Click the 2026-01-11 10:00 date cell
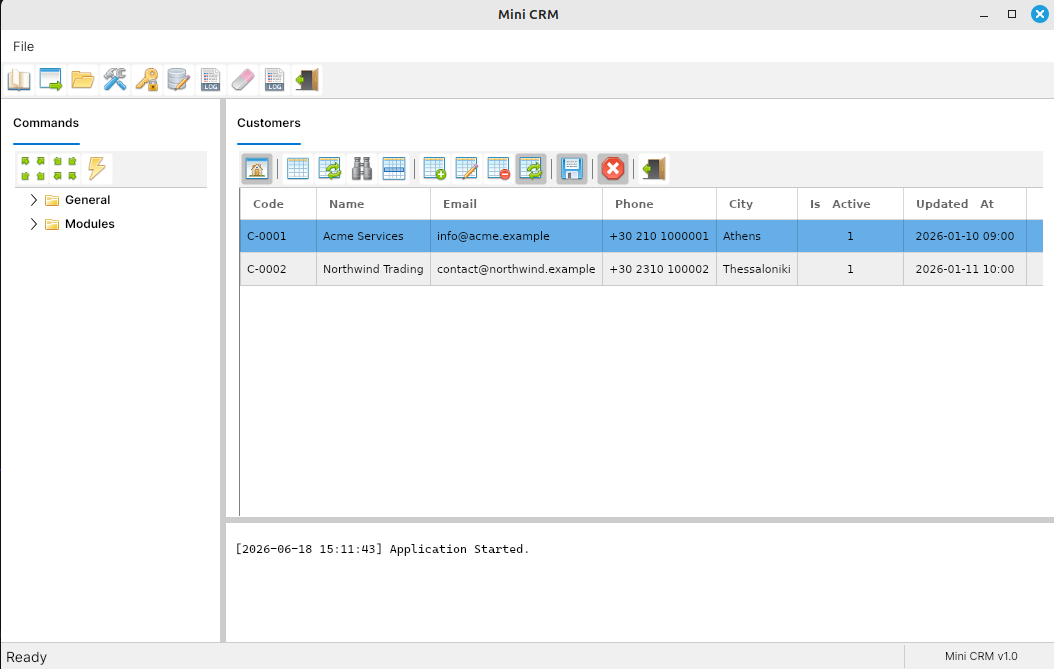The height and width of the screenshot is (669, 1054). click(x=965, y=269)
